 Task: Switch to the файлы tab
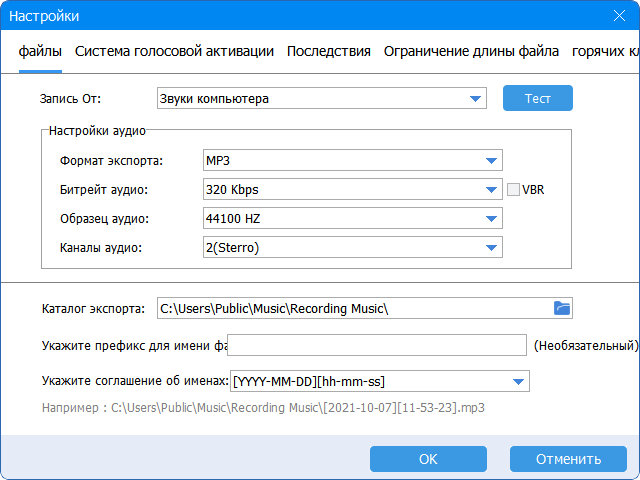(40, 51)
